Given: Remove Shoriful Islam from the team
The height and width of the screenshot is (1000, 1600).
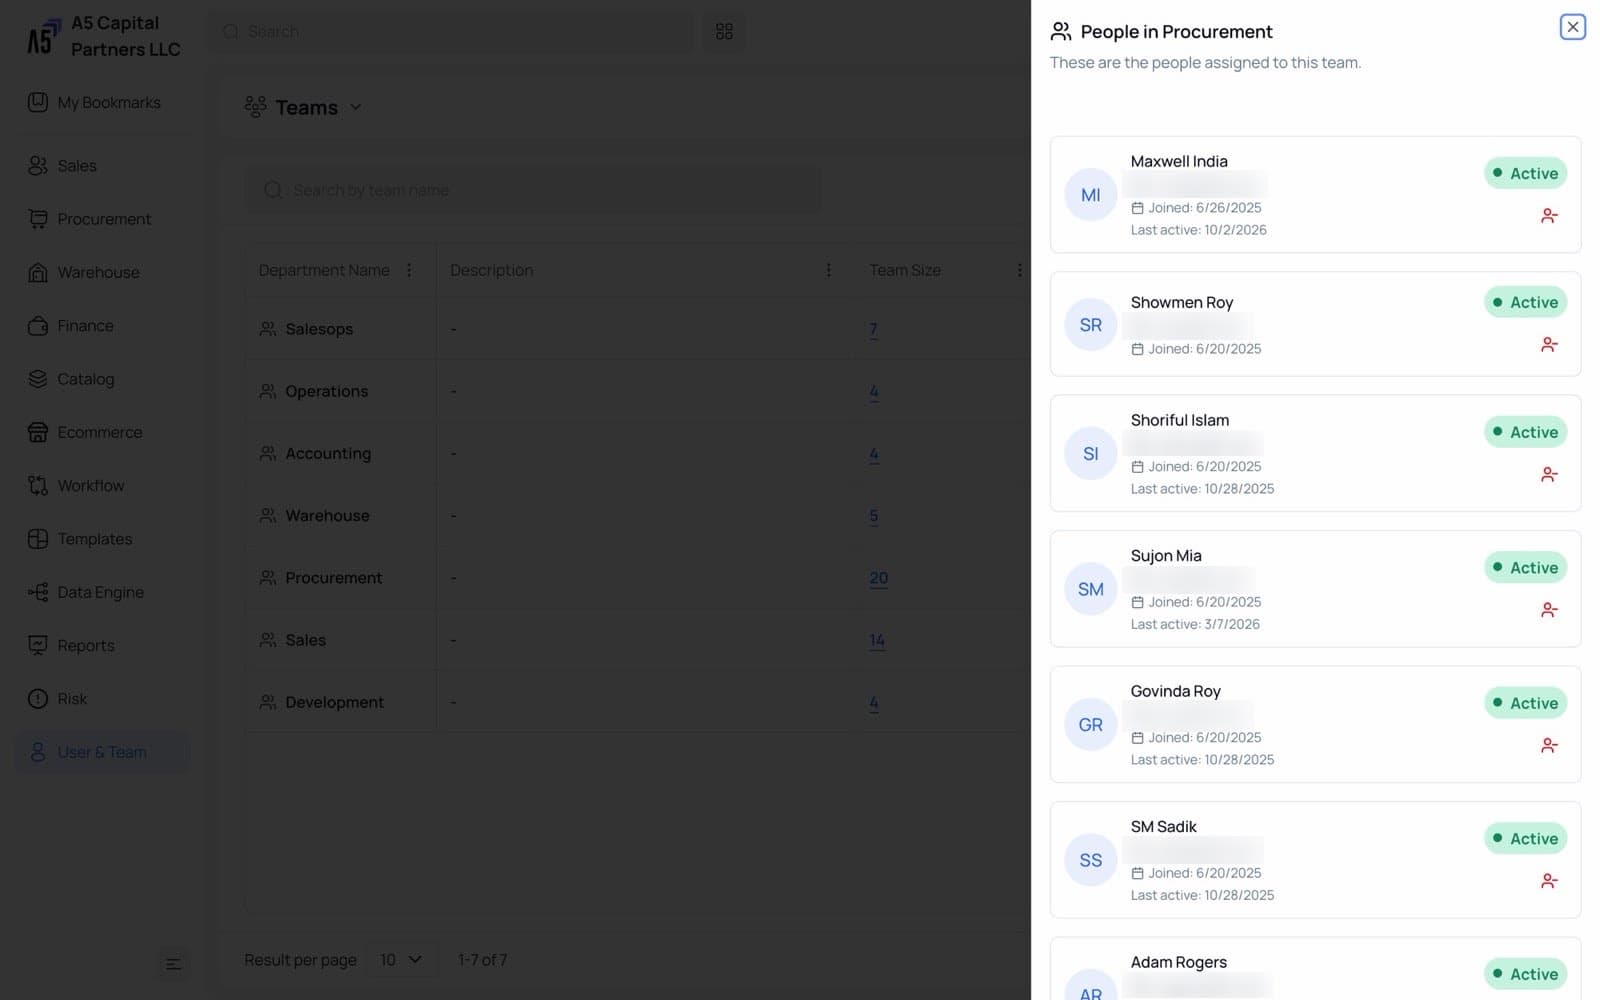Looking at the screenshot, I should pyautogui.click(x=1549, y=474).
